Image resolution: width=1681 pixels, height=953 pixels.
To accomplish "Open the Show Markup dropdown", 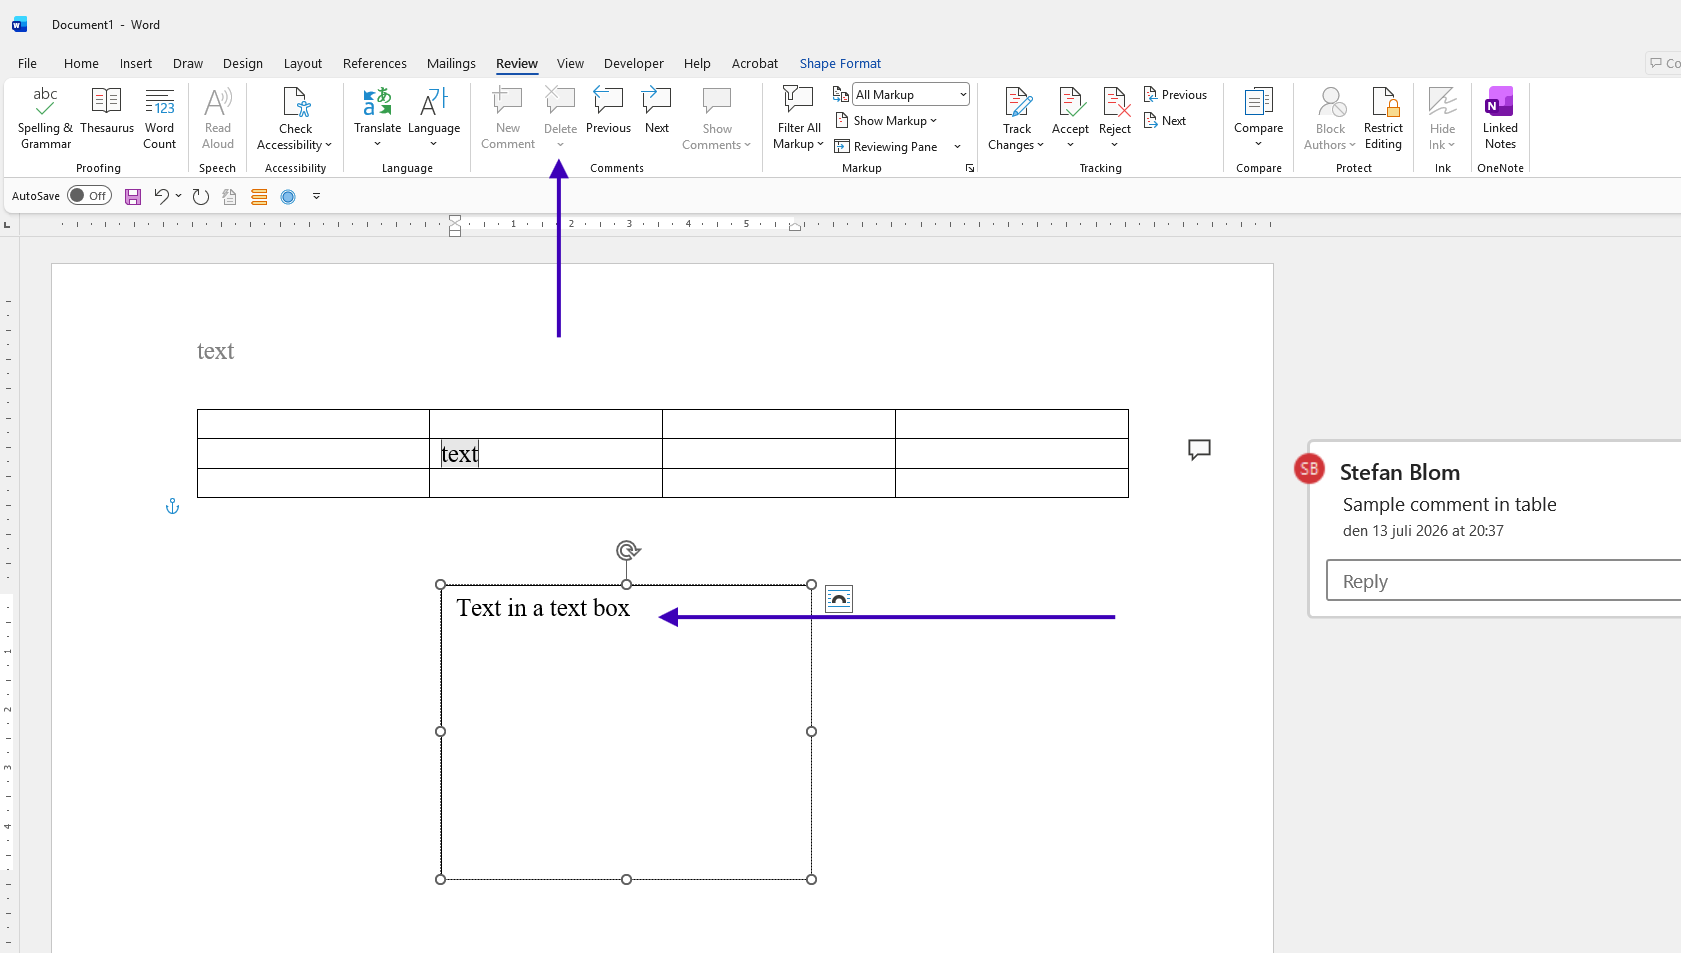I will tap(886, 121).
